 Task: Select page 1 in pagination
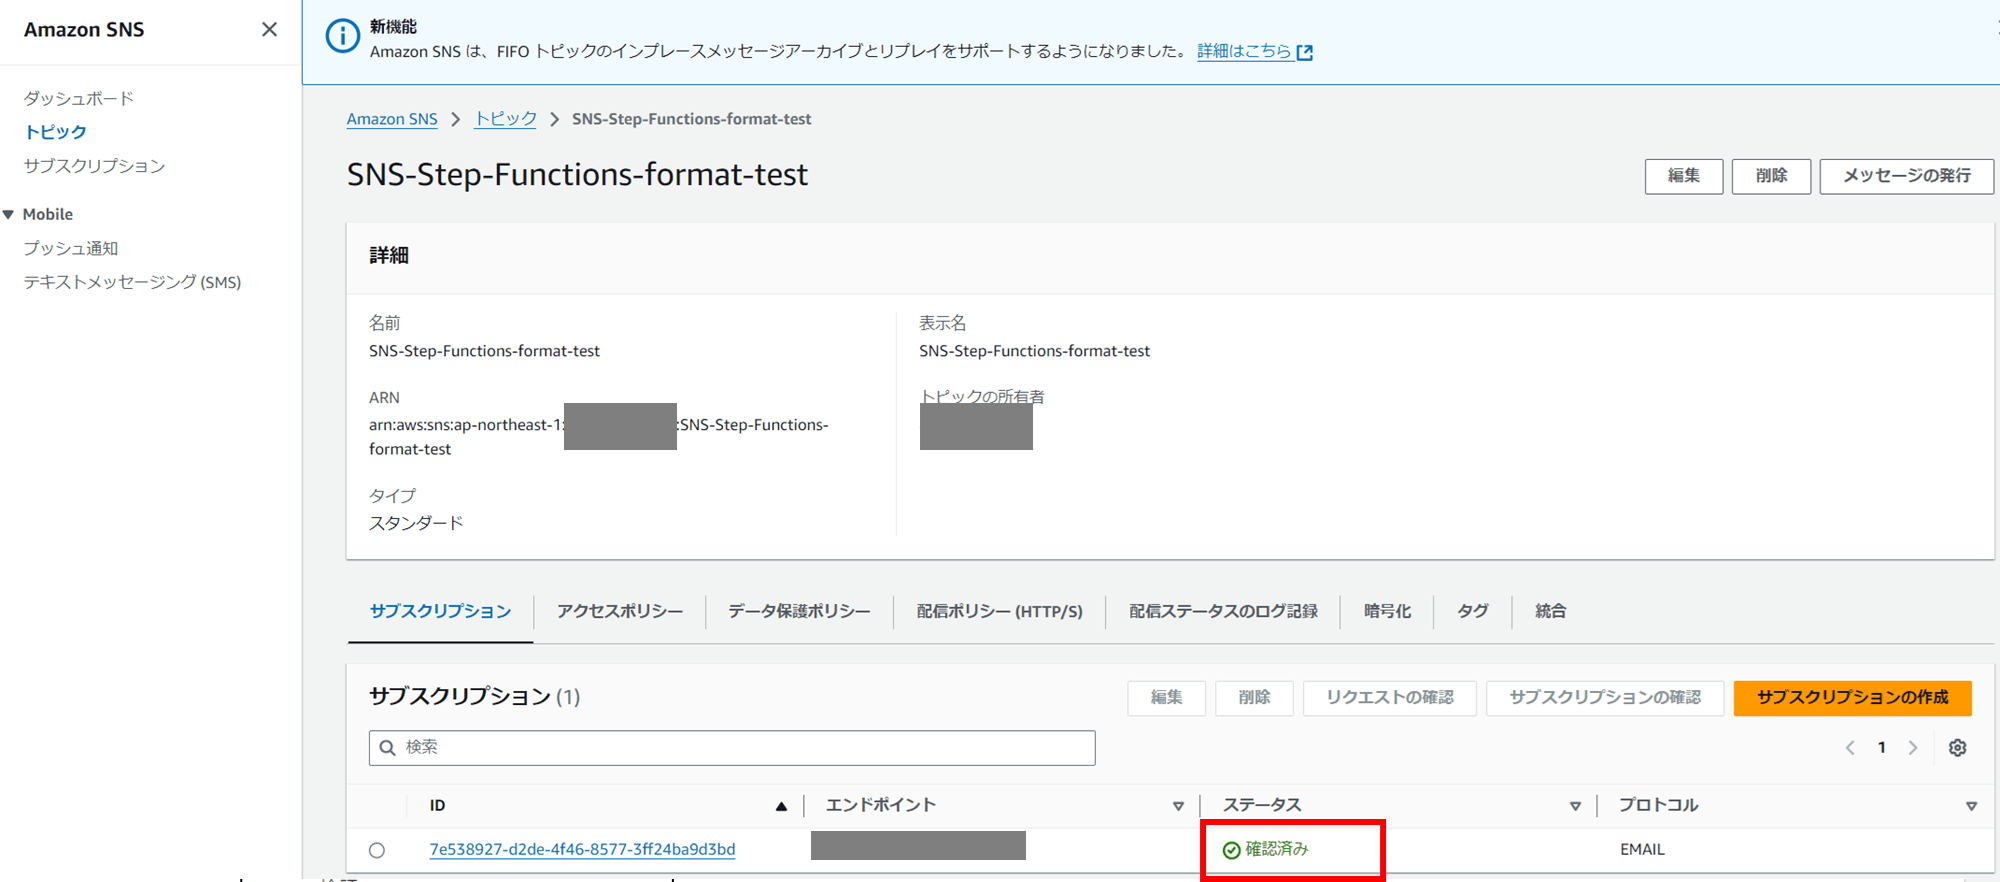click(1882, 748)
